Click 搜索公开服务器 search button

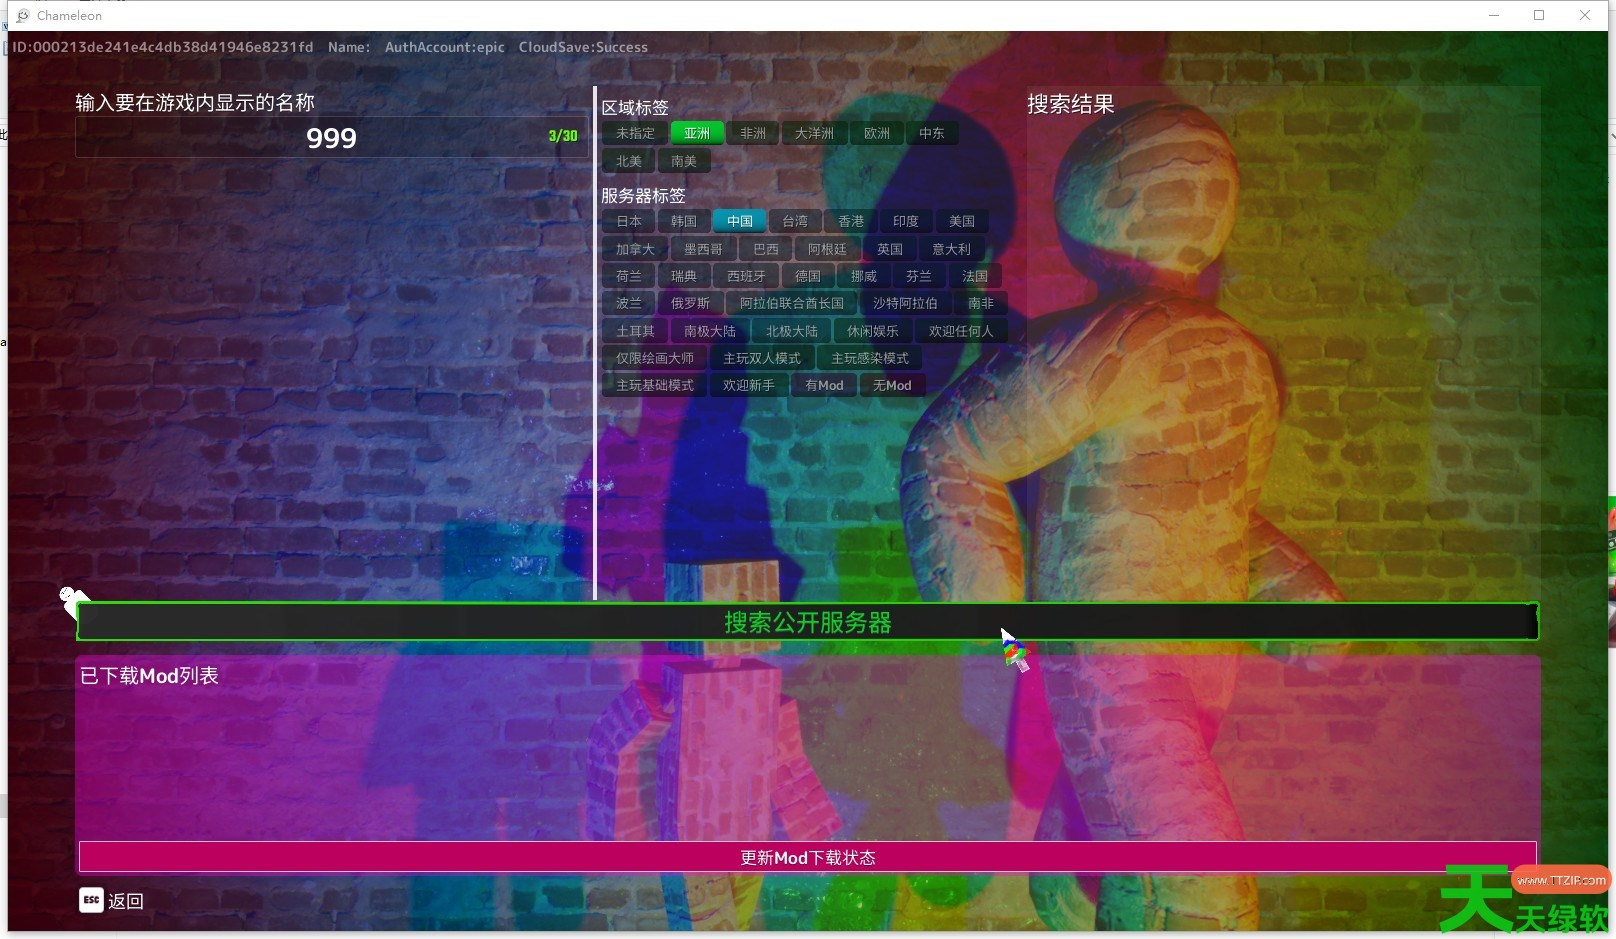pos(807,622)
